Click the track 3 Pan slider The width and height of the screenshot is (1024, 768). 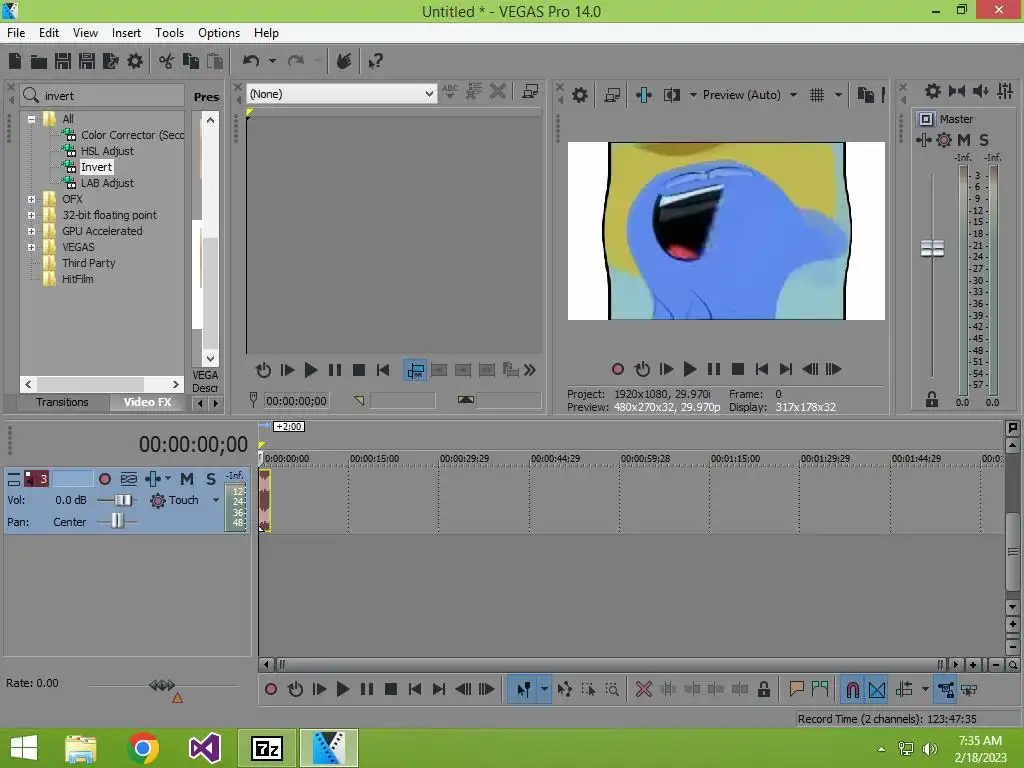[x=116, y=521]
